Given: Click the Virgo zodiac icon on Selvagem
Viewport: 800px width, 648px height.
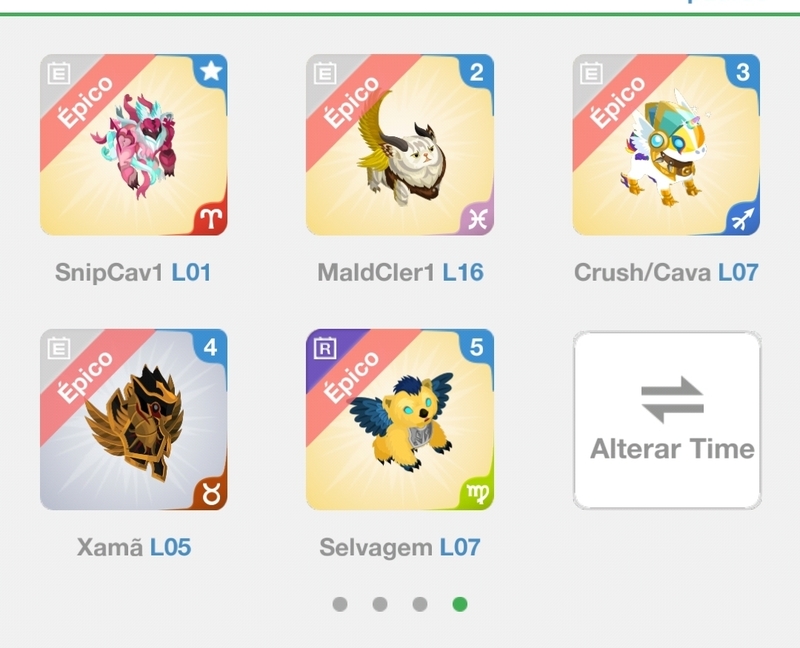Looking at the screenshot, I should pos(478,493).
